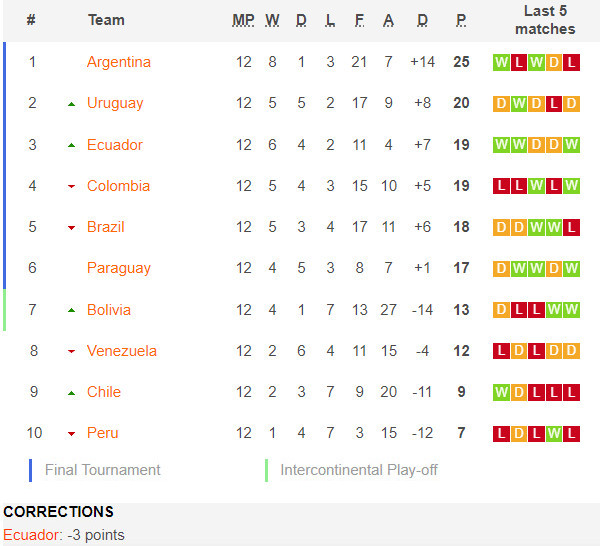Screen dimensions: 600x546
Task: Click the MP column header
Action: pyautogui.click(x=243, y=20)
